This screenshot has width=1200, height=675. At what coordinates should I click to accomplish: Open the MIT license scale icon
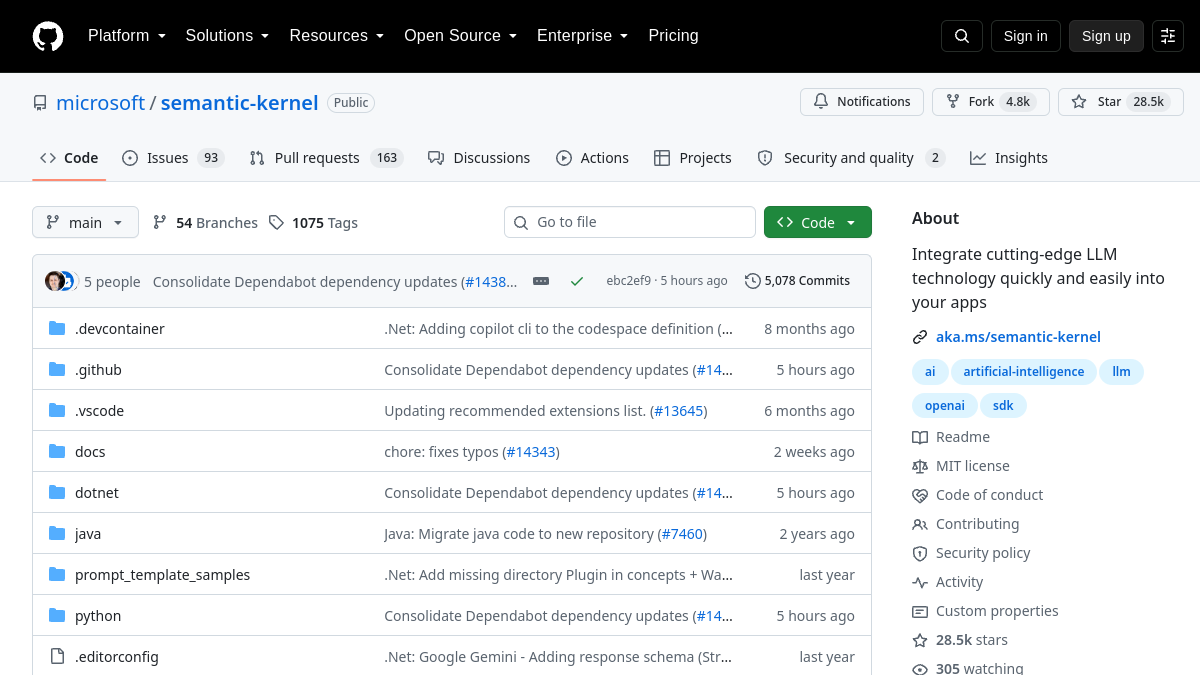(x=920, y=466)
